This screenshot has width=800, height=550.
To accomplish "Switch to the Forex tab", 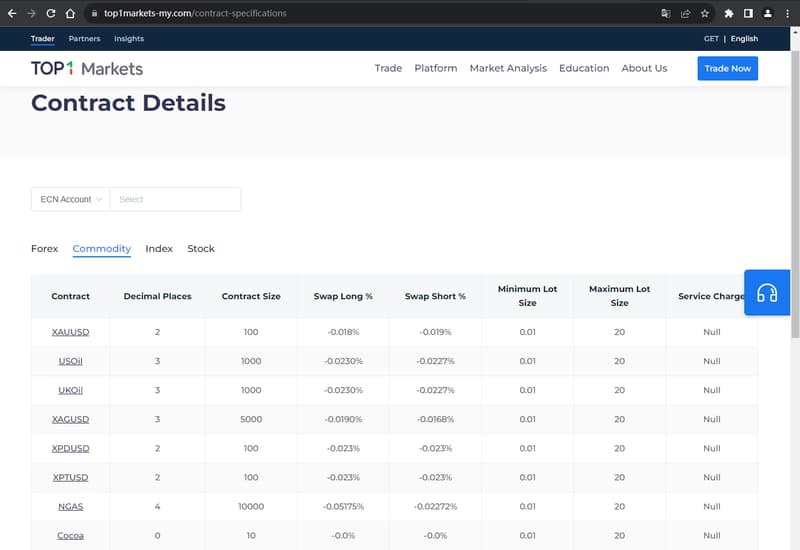I will [44, 248].
